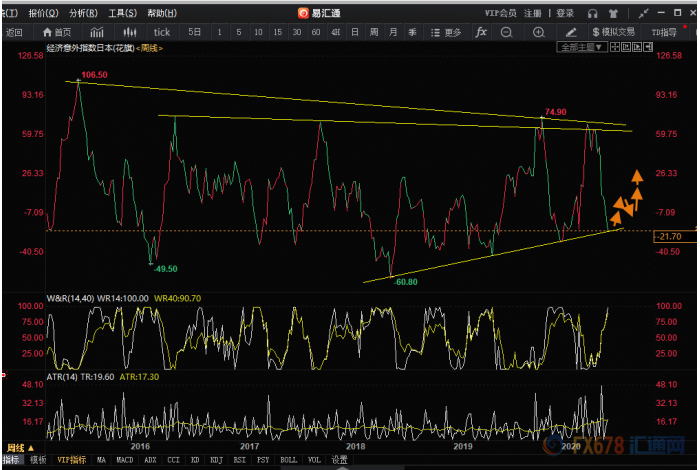Toggle the 5日 period view

tap(195, 32)
